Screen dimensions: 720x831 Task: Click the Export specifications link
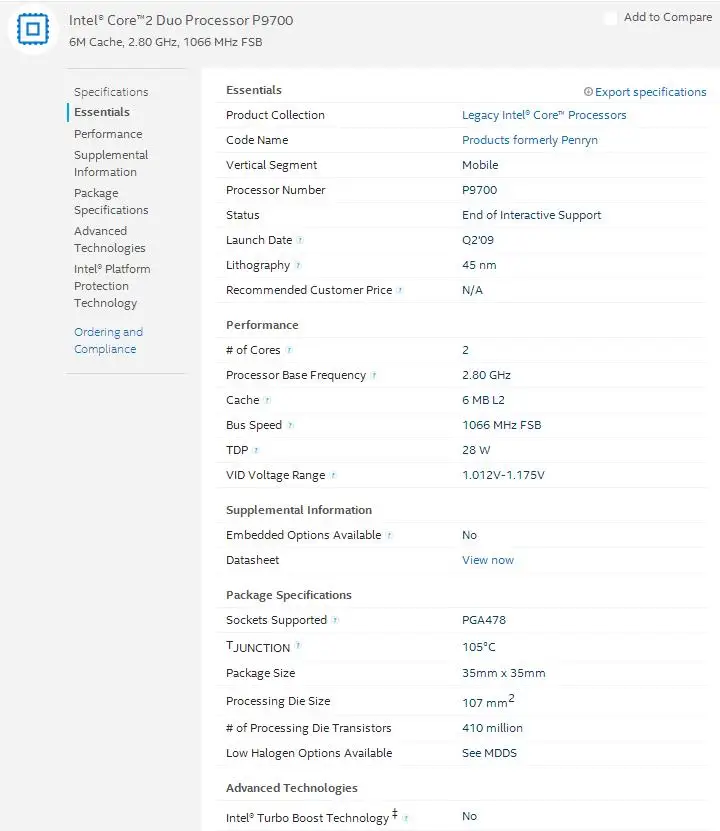click(x=651, y=92)
